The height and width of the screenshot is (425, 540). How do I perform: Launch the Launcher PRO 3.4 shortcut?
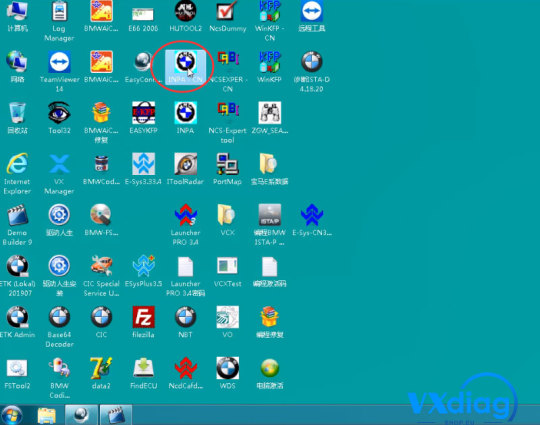186,225
